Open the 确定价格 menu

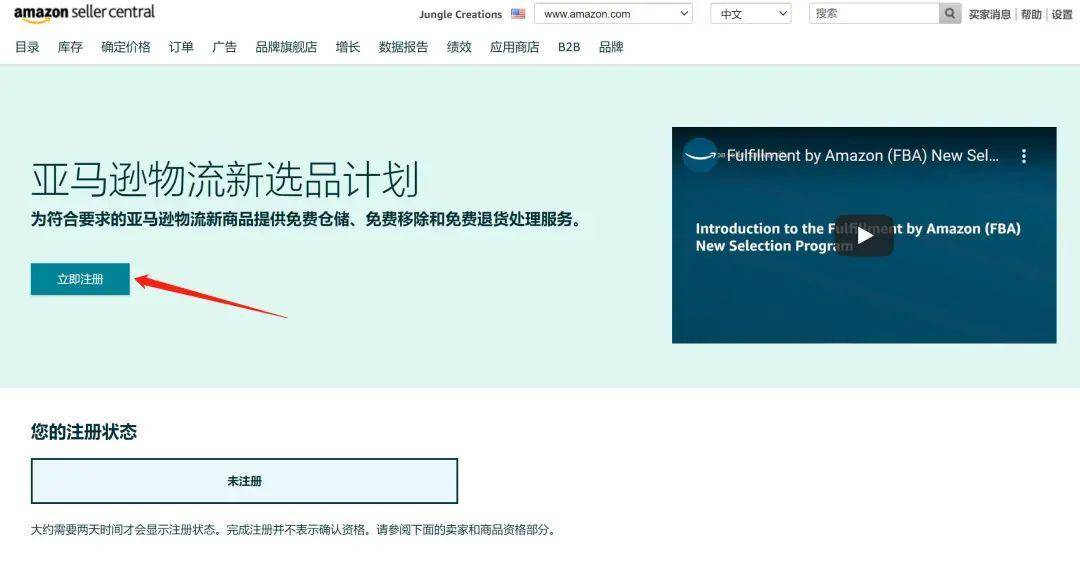point(125,47)
